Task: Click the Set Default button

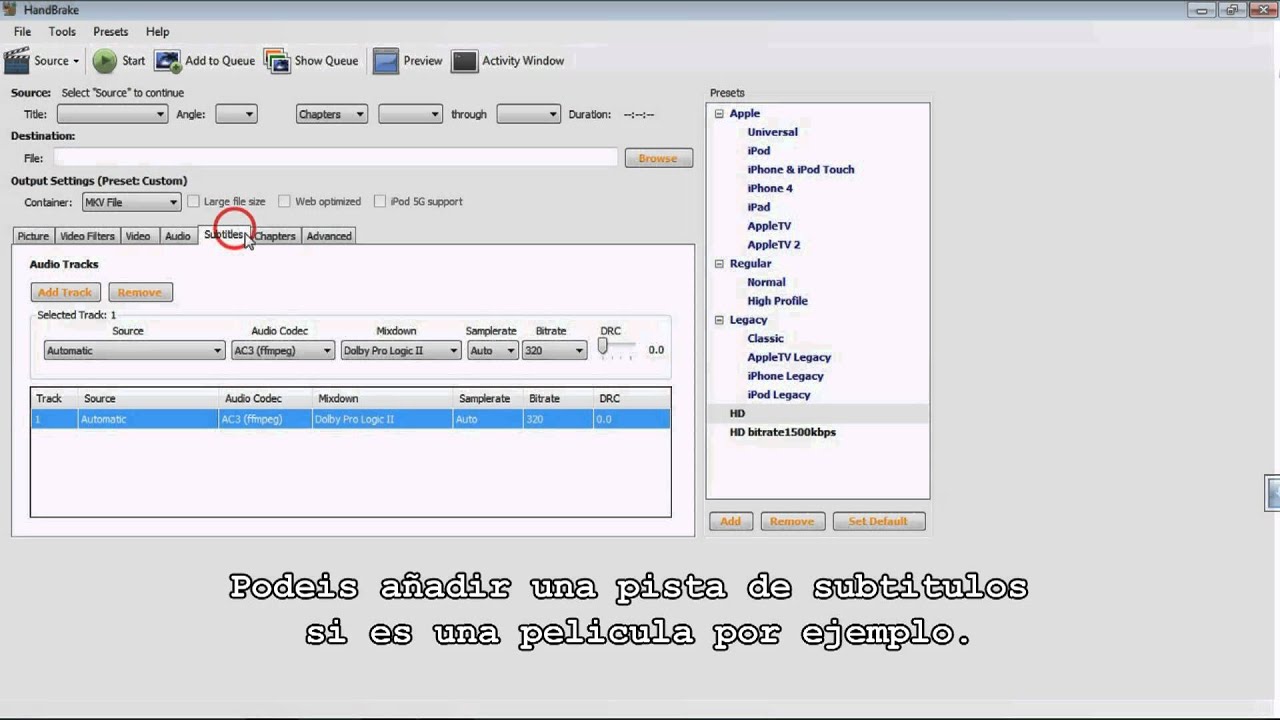Action: [878, 521]
